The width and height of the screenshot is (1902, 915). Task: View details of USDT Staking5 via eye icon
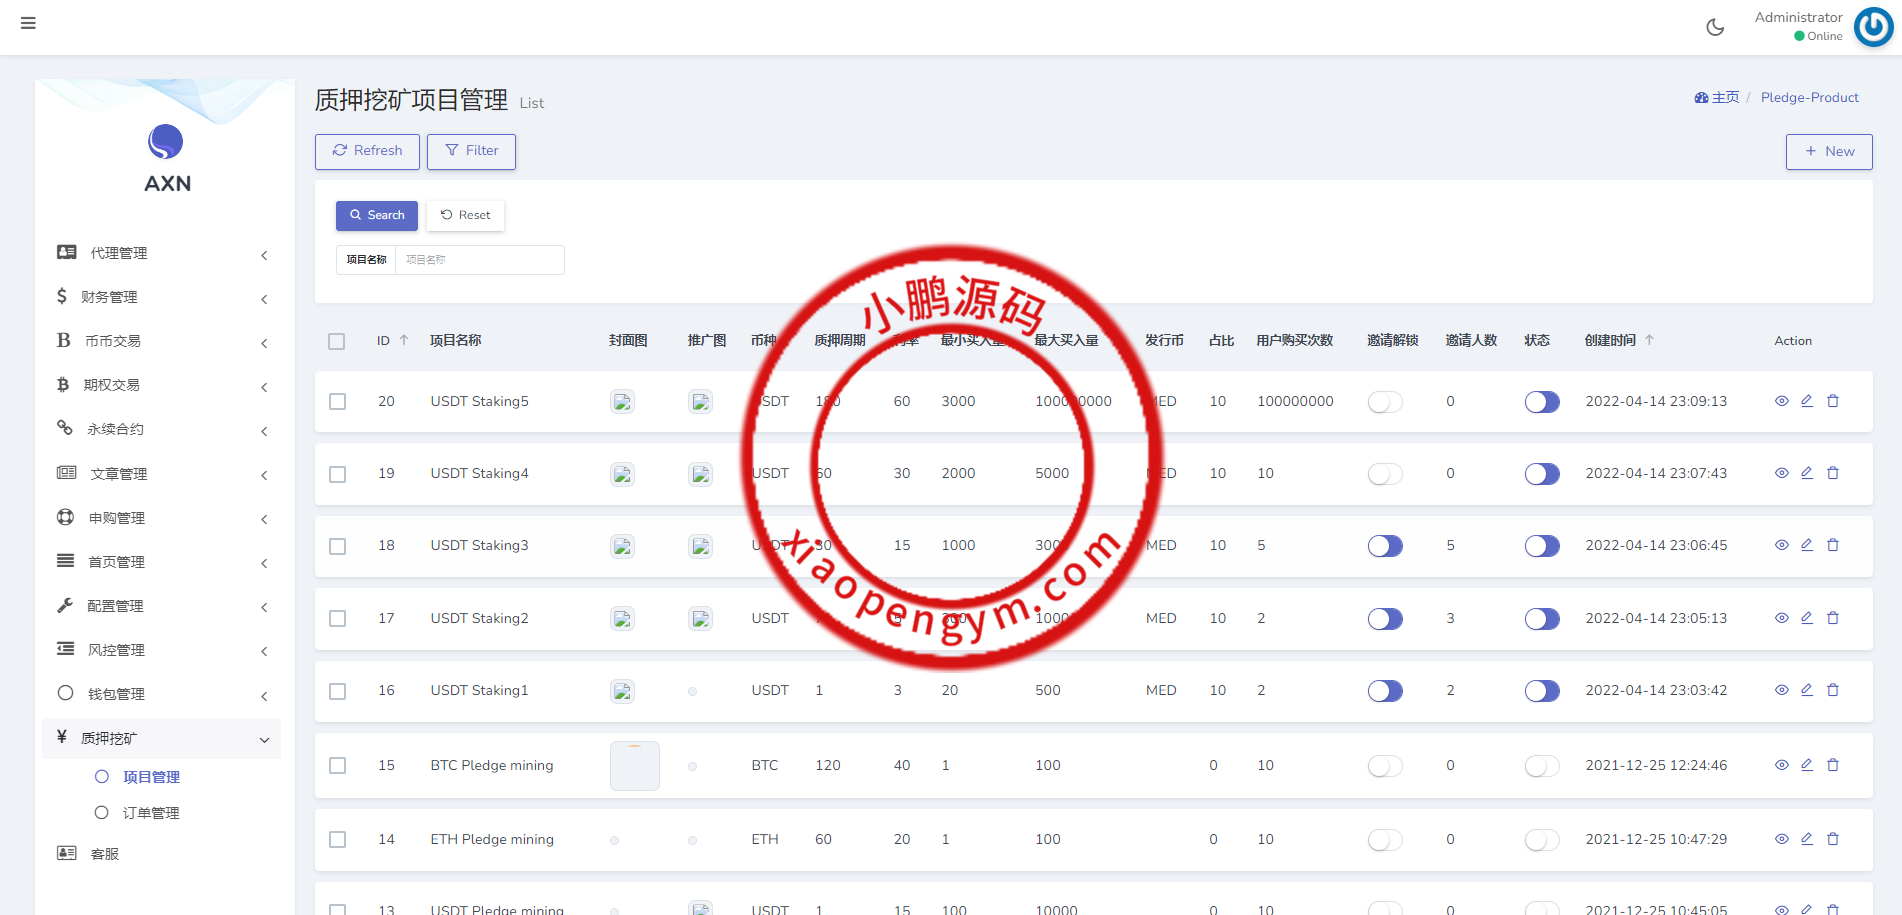click(x=1781, y=401)
